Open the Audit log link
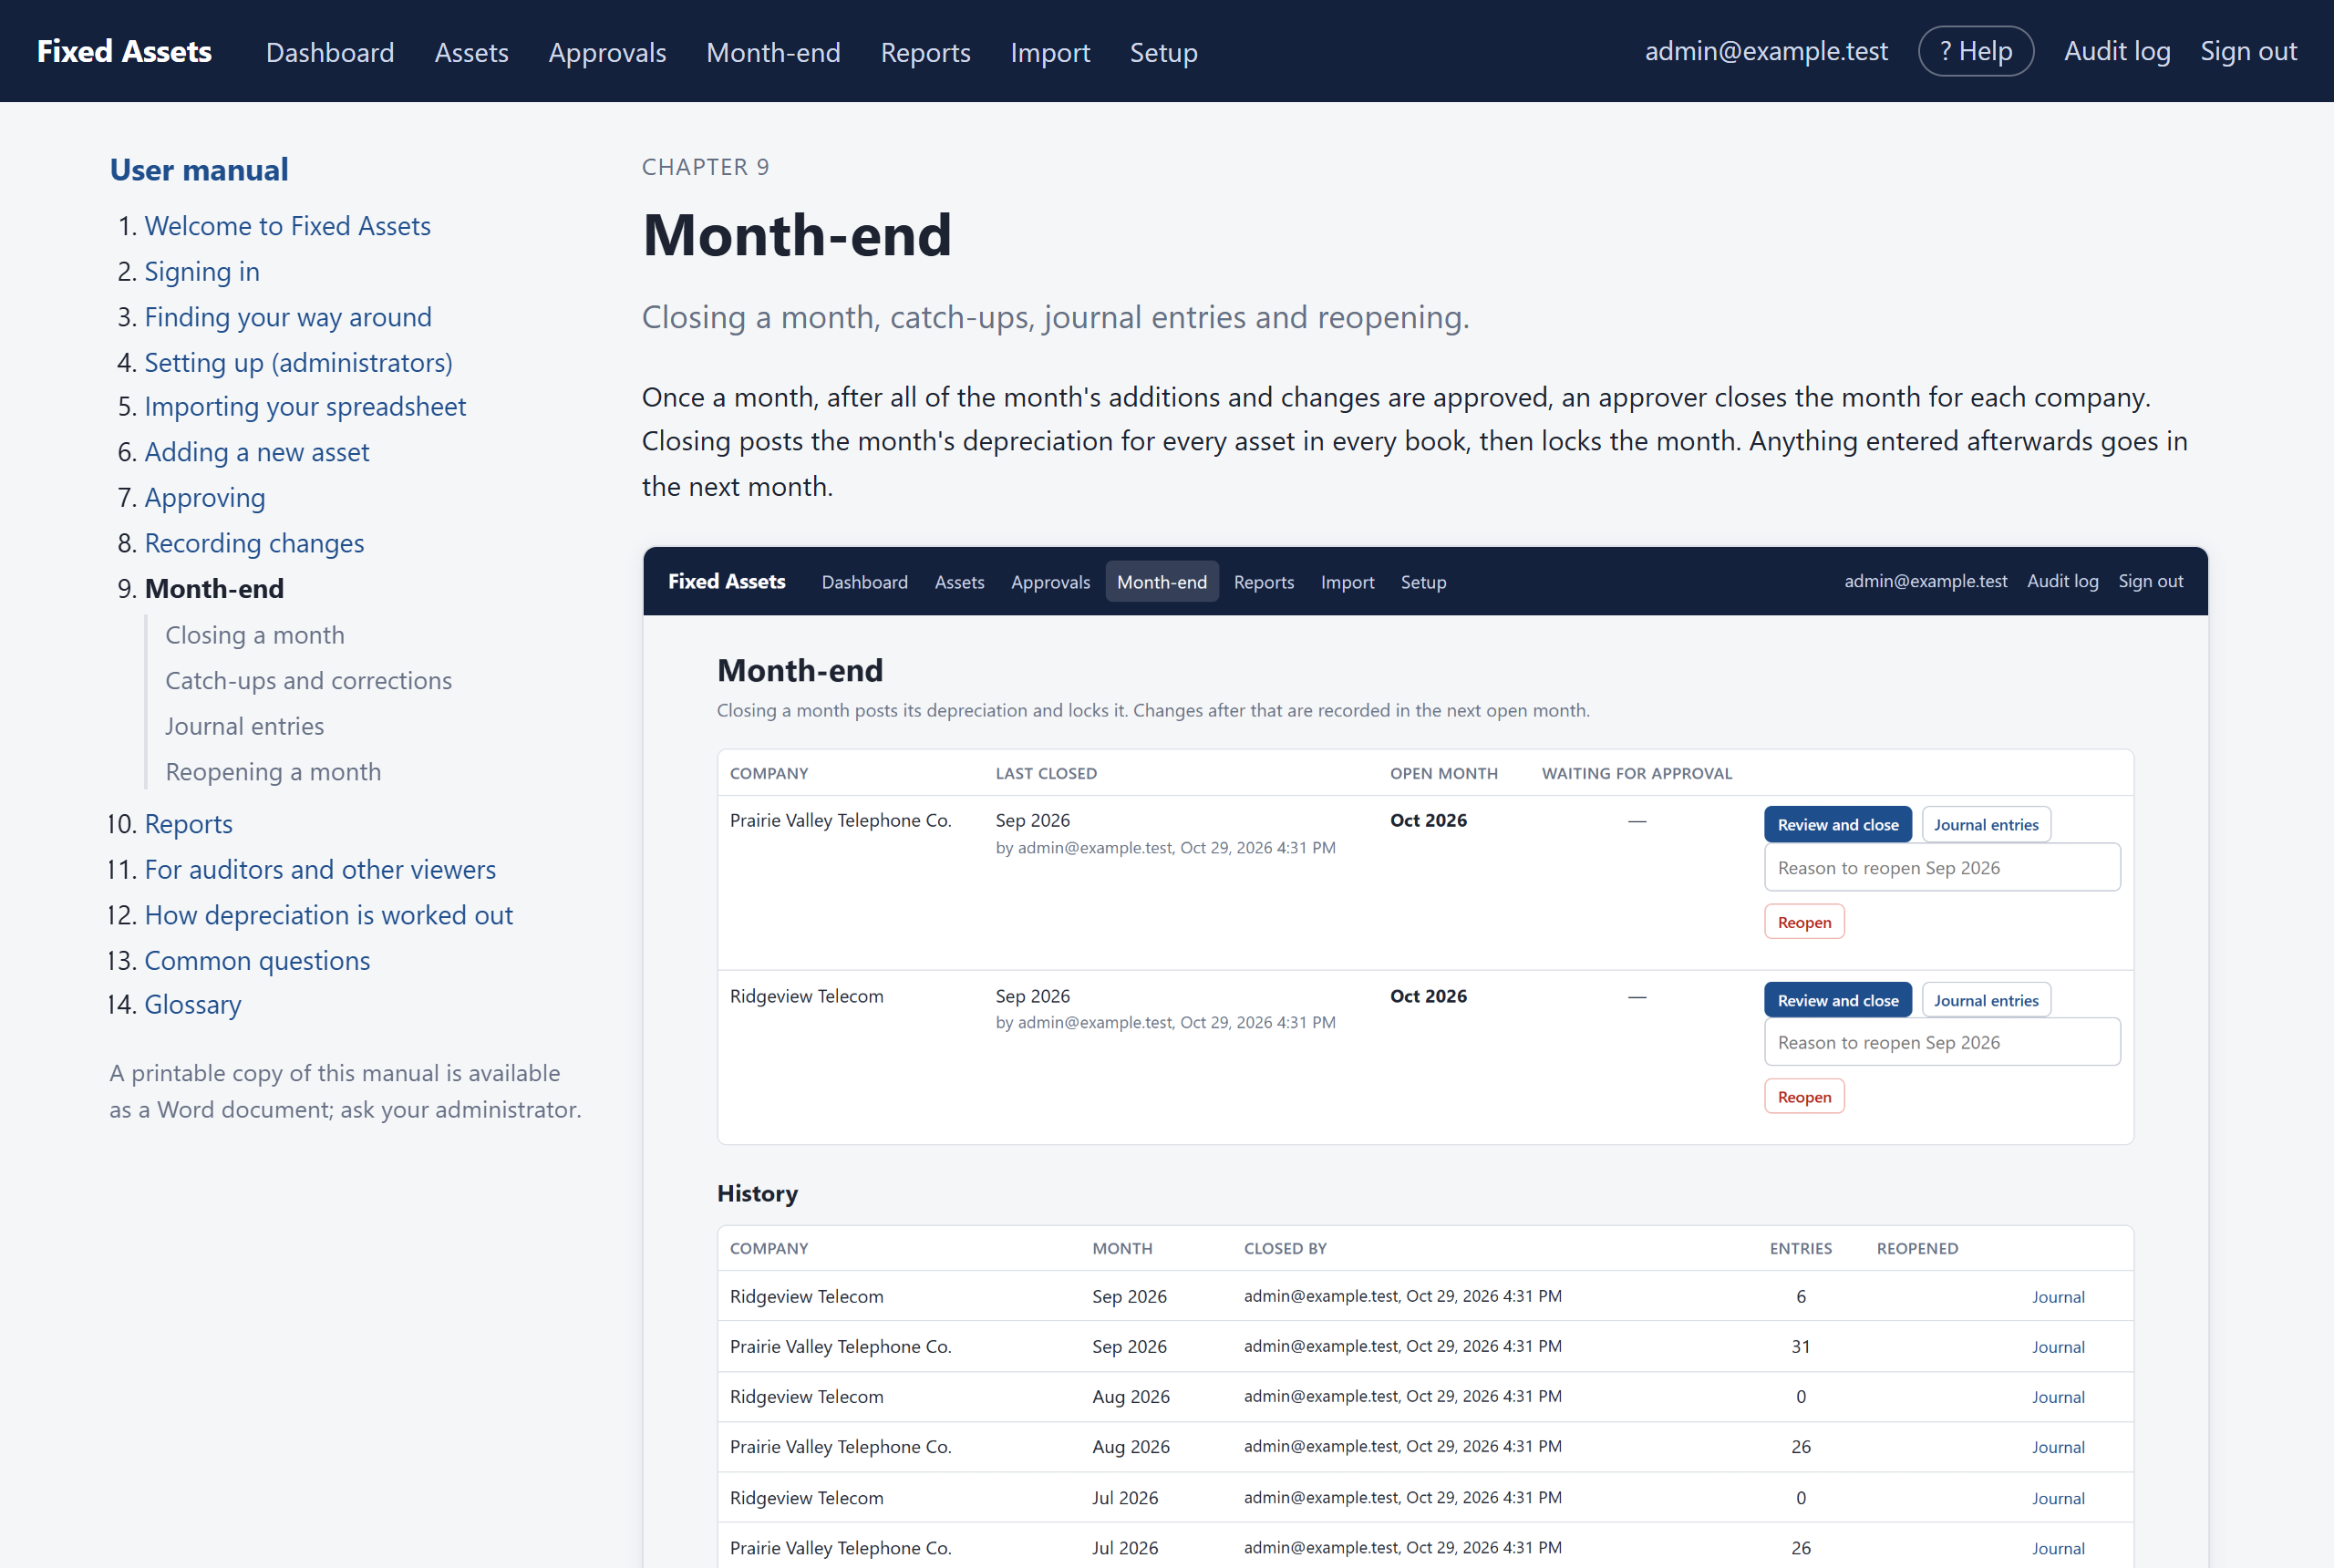Screen dimensions: 2334x1568 (x=2116, y=51)
